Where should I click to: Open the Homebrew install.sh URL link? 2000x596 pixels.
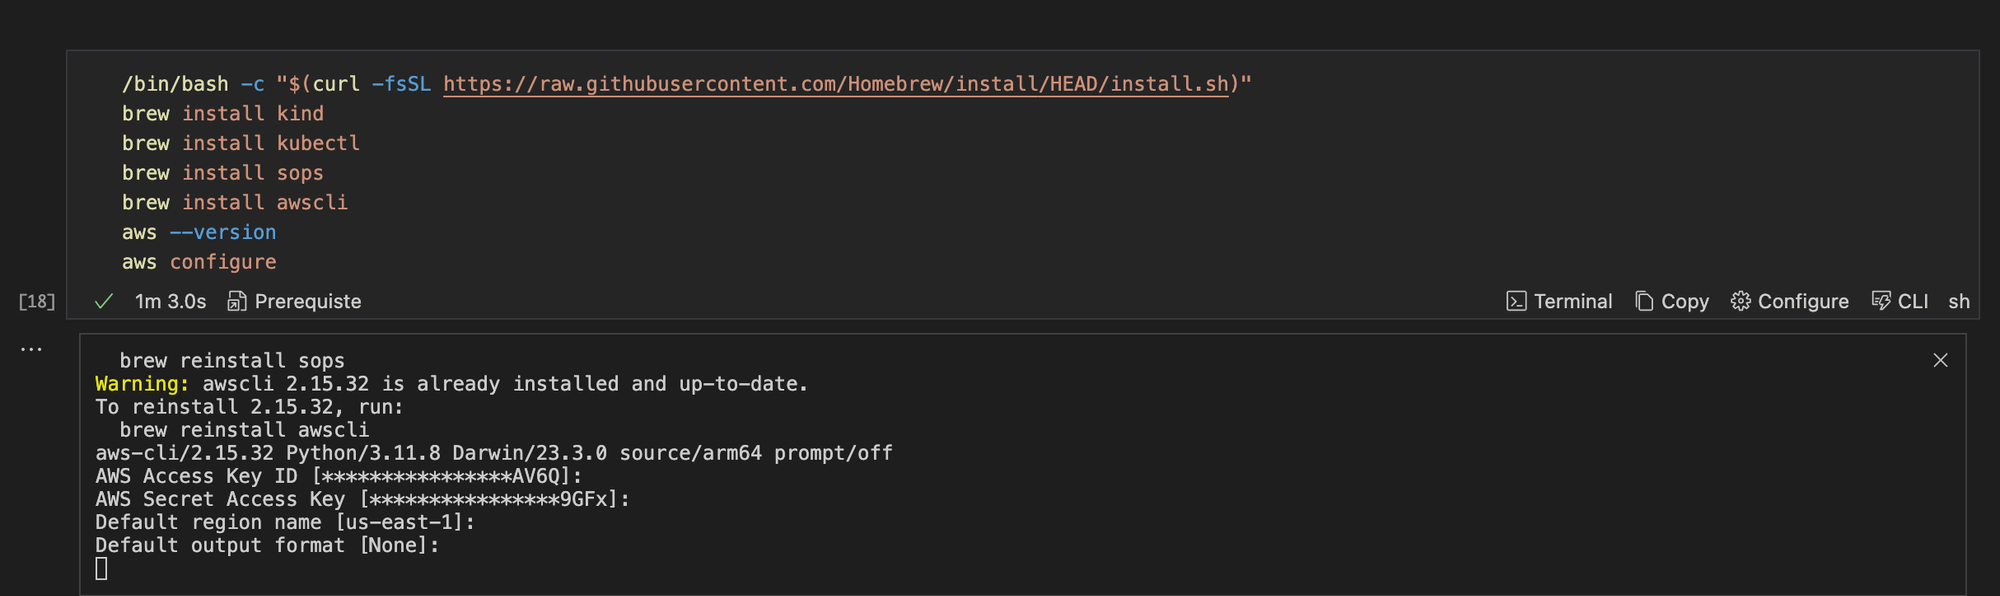pos(835,84)
